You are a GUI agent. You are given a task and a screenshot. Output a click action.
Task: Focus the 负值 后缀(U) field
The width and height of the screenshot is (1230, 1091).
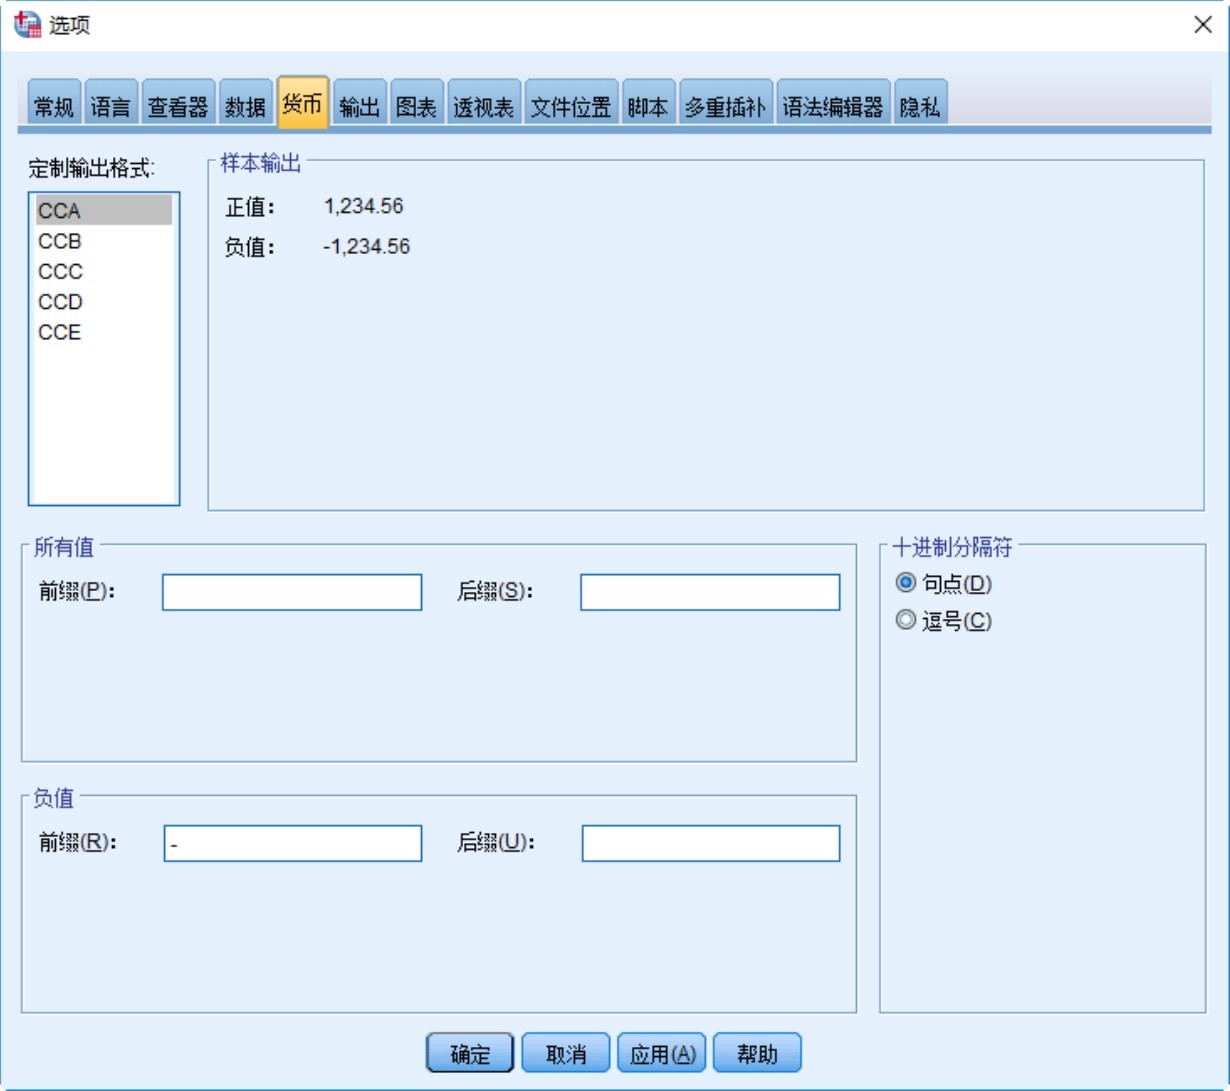711,843
